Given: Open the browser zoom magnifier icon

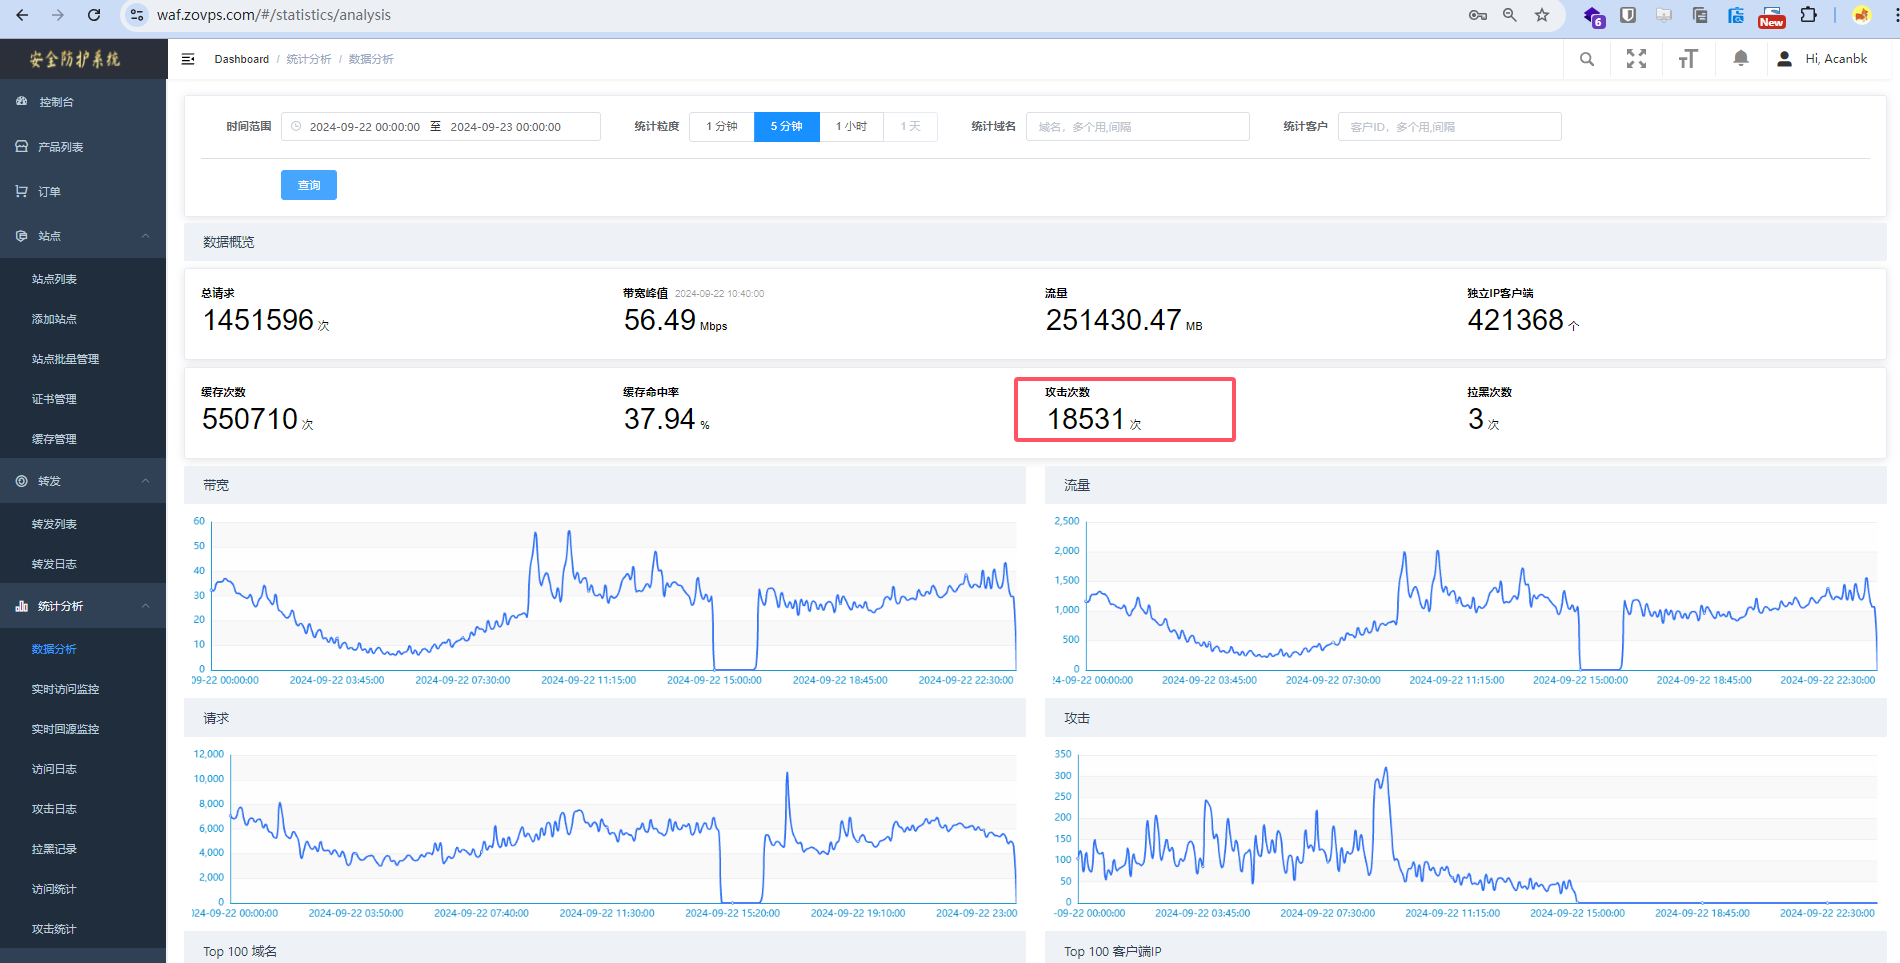Looking at the screenshot, I should [x=1510, y=15].
